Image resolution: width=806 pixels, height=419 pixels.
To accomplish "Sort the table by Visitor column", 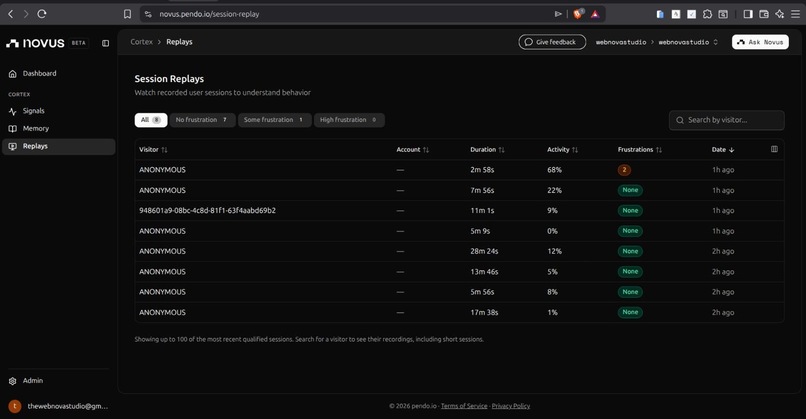I will 153,150.
